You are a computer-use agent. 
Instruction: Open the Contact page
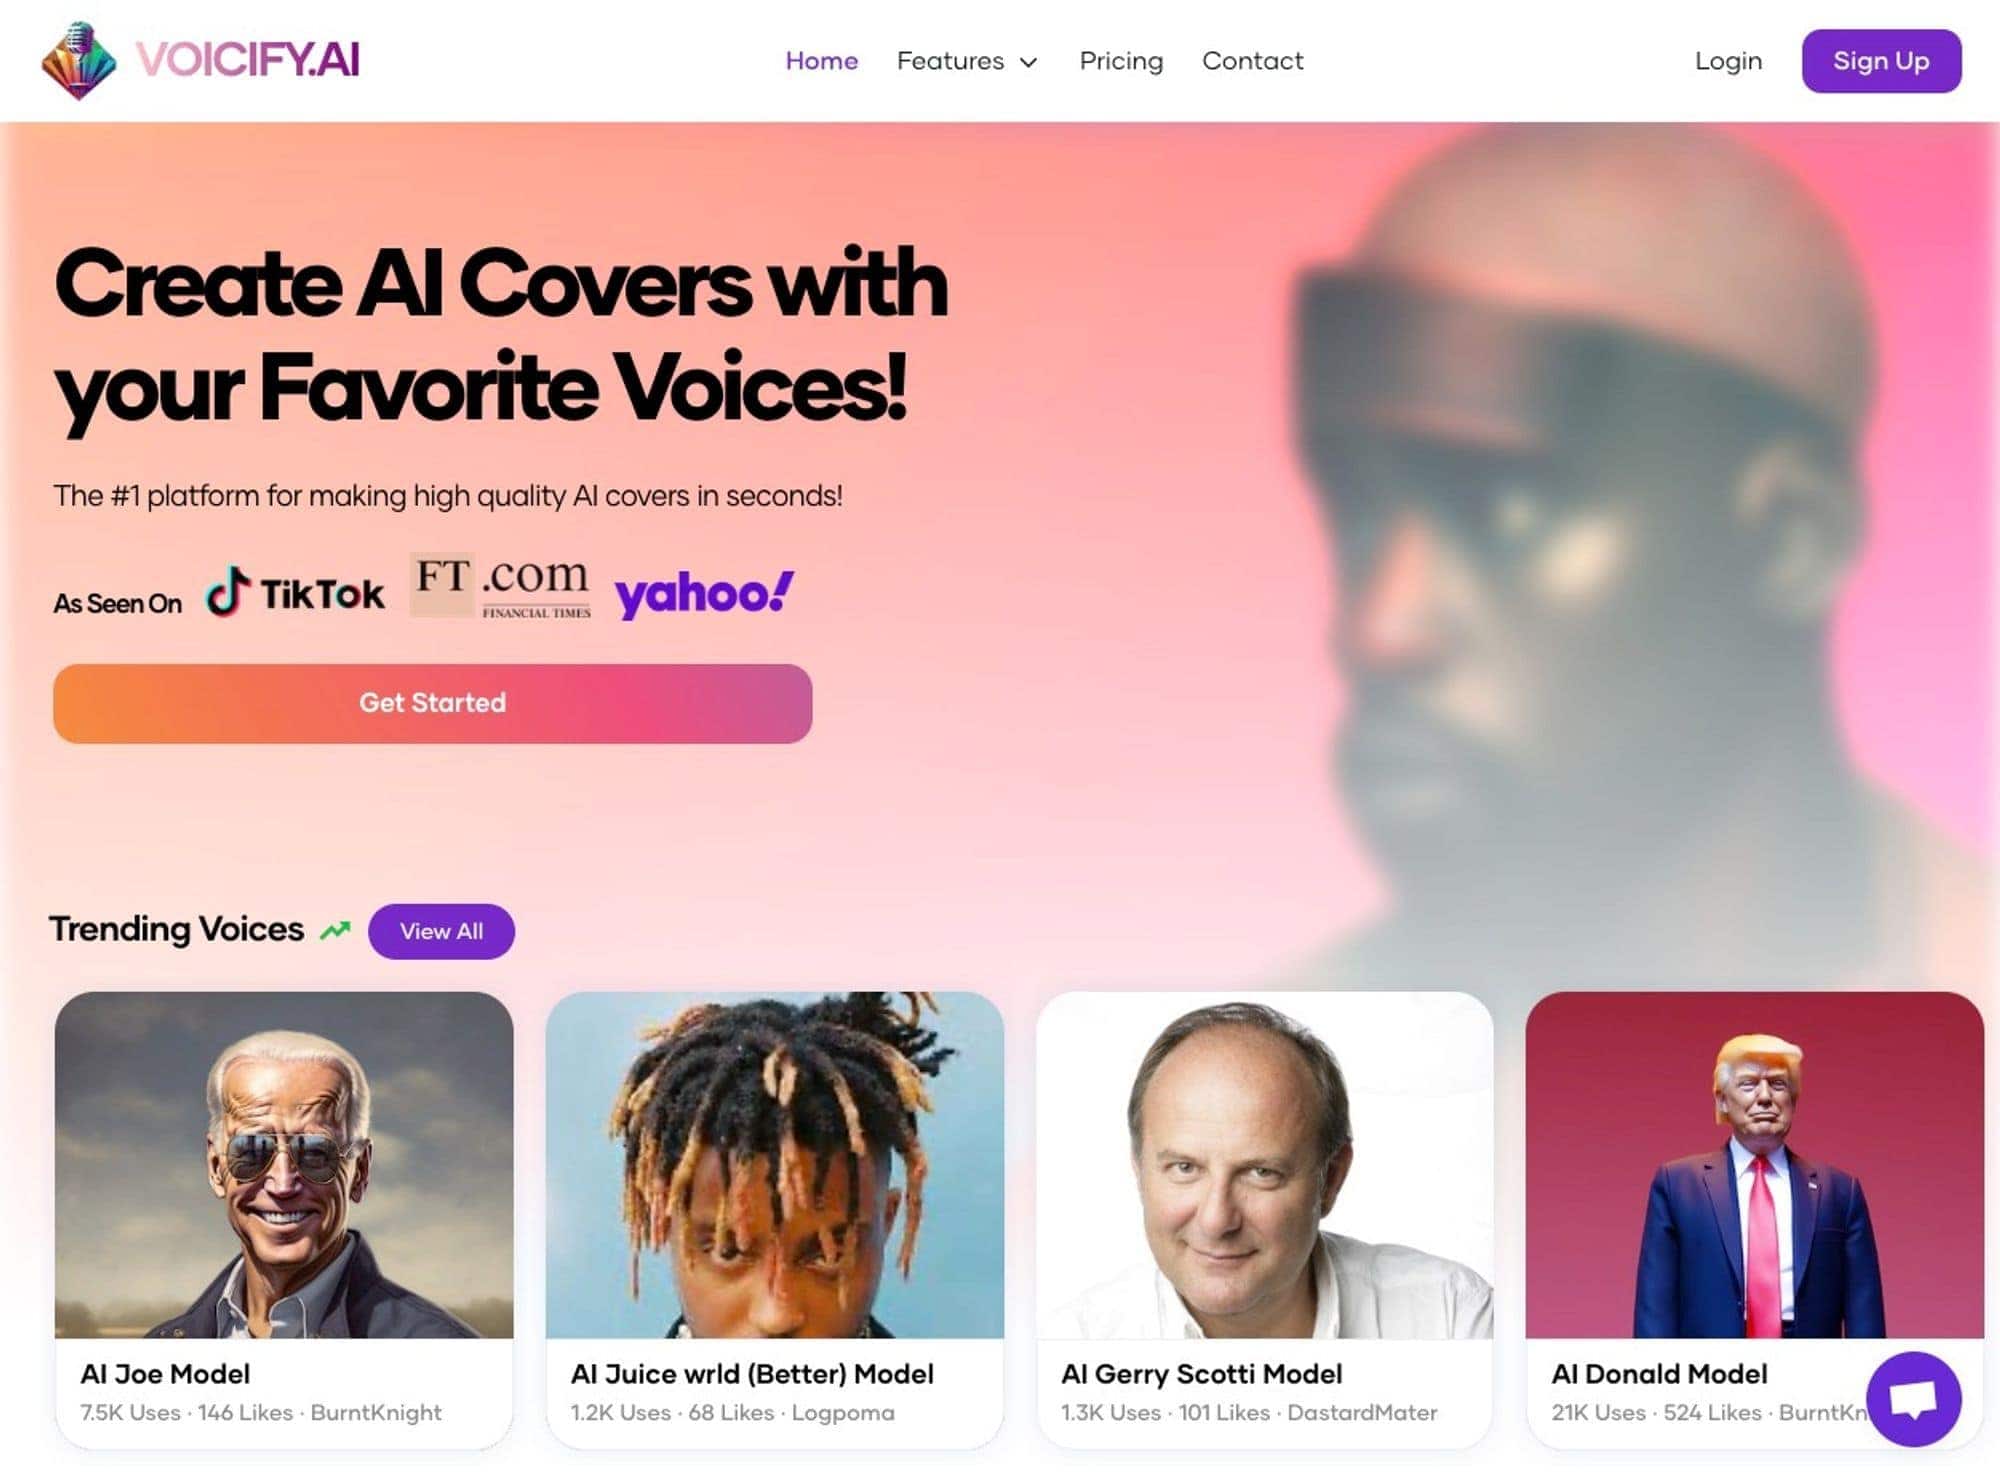[x=1252, y=61]
